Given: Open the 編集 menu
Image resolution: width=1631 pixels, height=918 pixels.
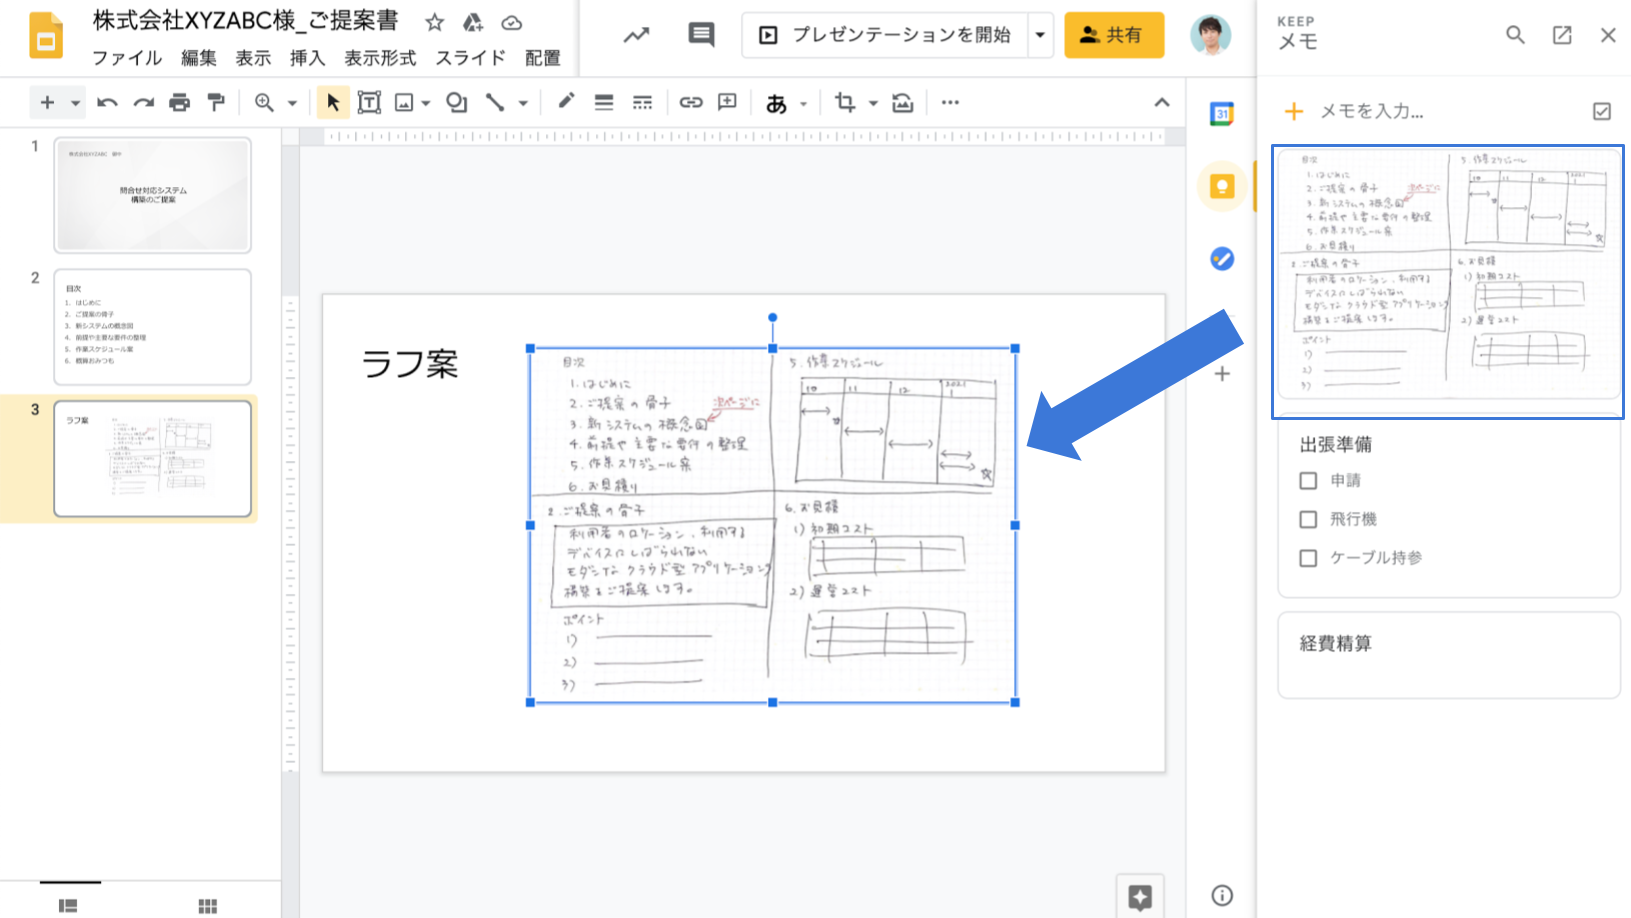Looking at the screenshot, I should (199, 58).
